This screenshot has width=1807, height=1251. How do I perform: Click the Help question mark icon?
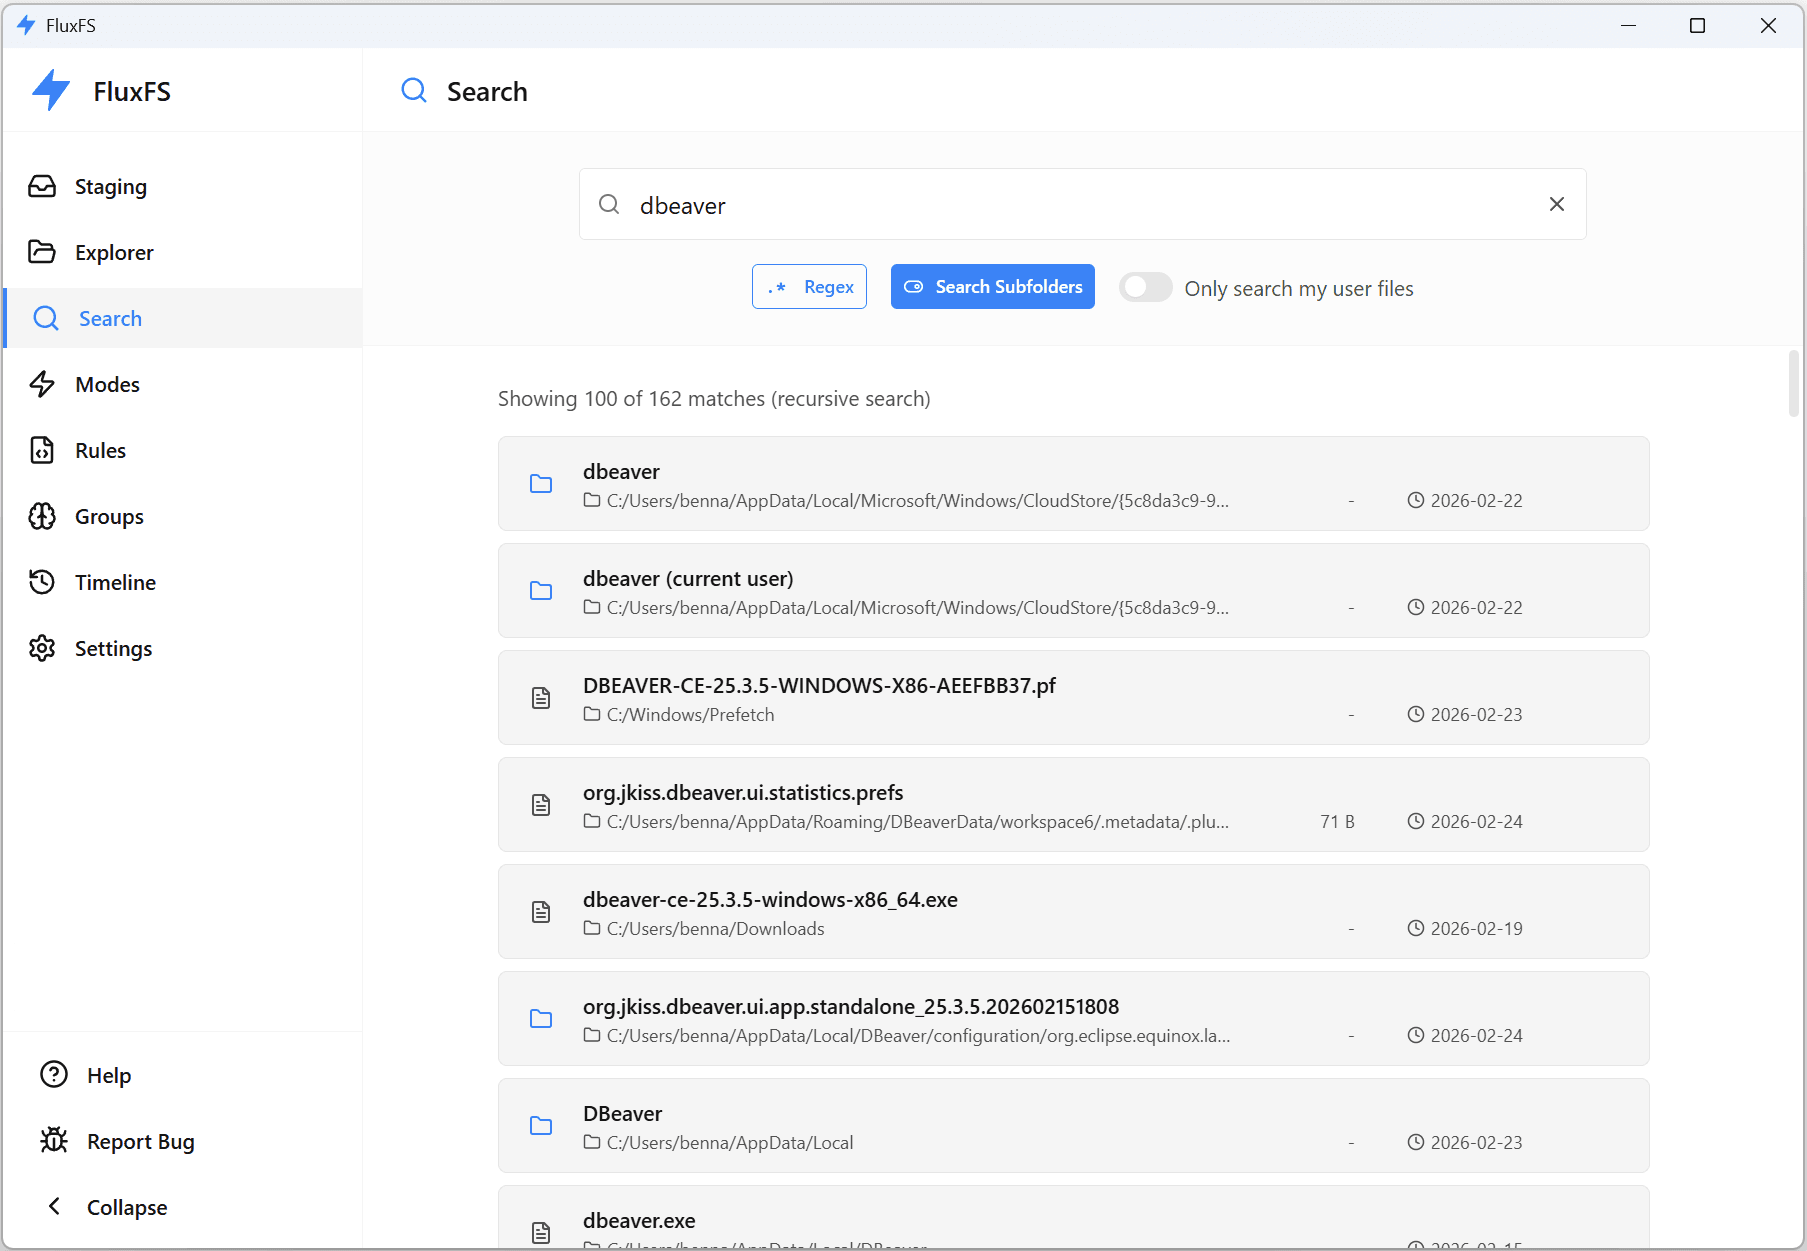(53, 1074)
